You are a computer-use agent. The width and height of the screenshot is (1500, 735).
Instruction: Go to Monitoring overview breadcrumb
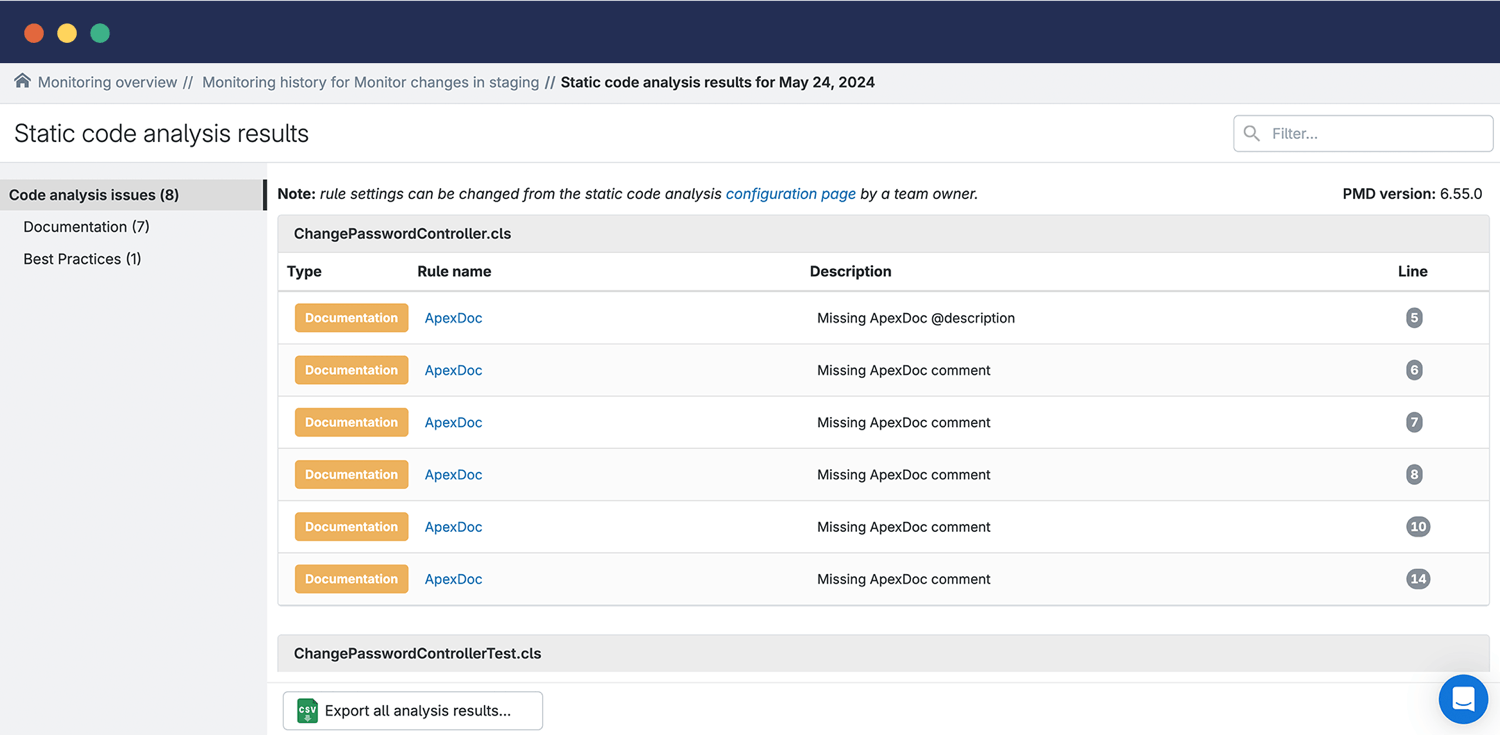(107, 82)
